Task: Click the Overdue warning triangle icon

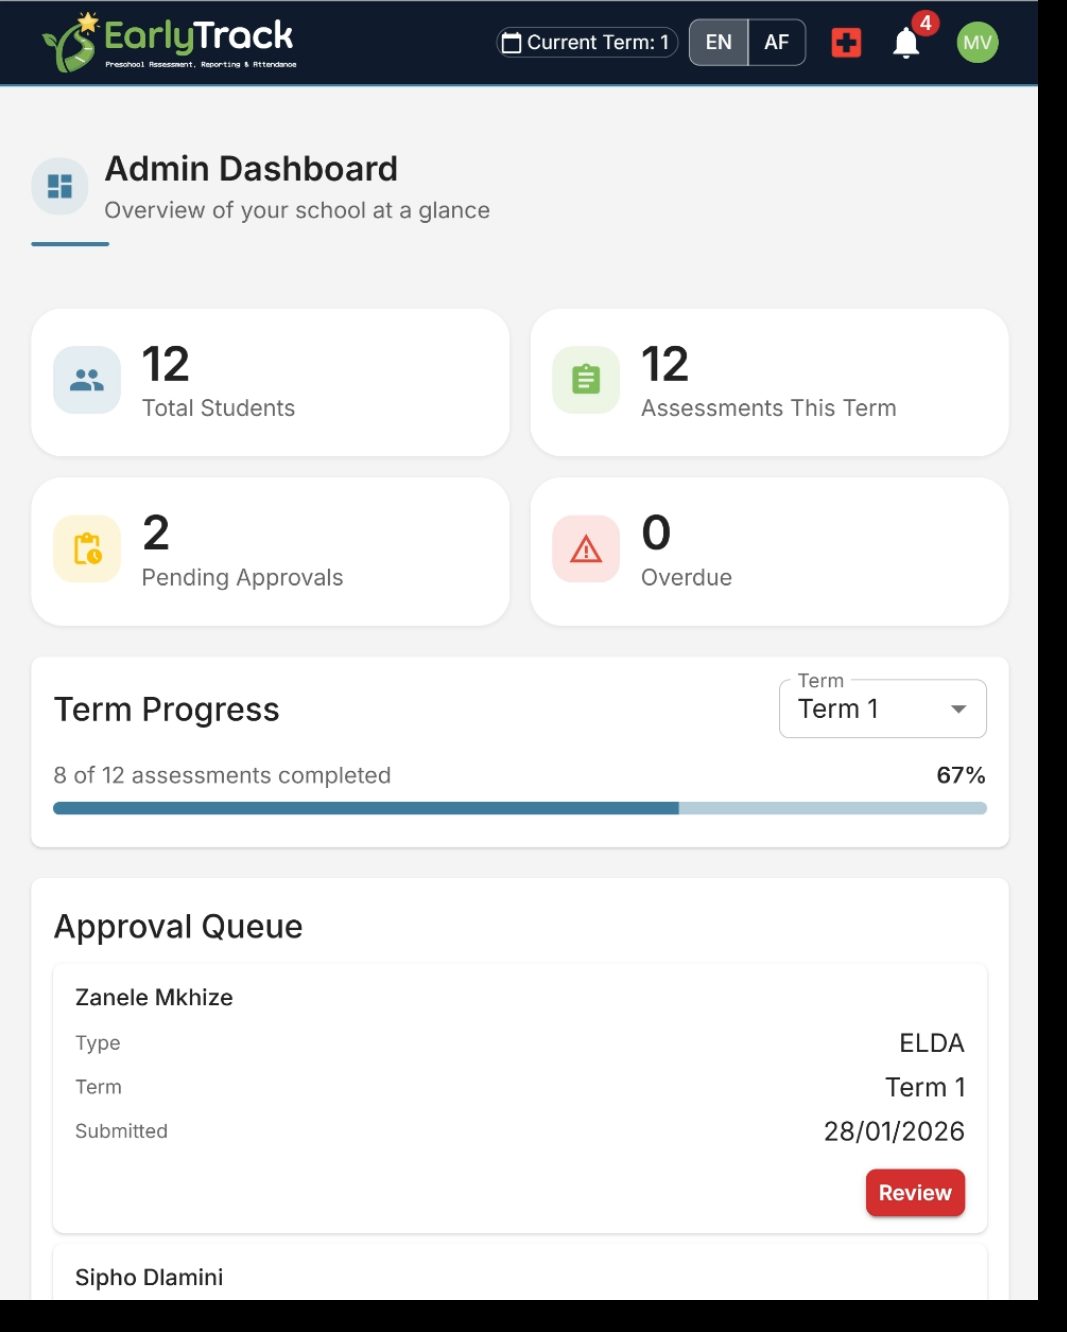Action: (586, 548)
